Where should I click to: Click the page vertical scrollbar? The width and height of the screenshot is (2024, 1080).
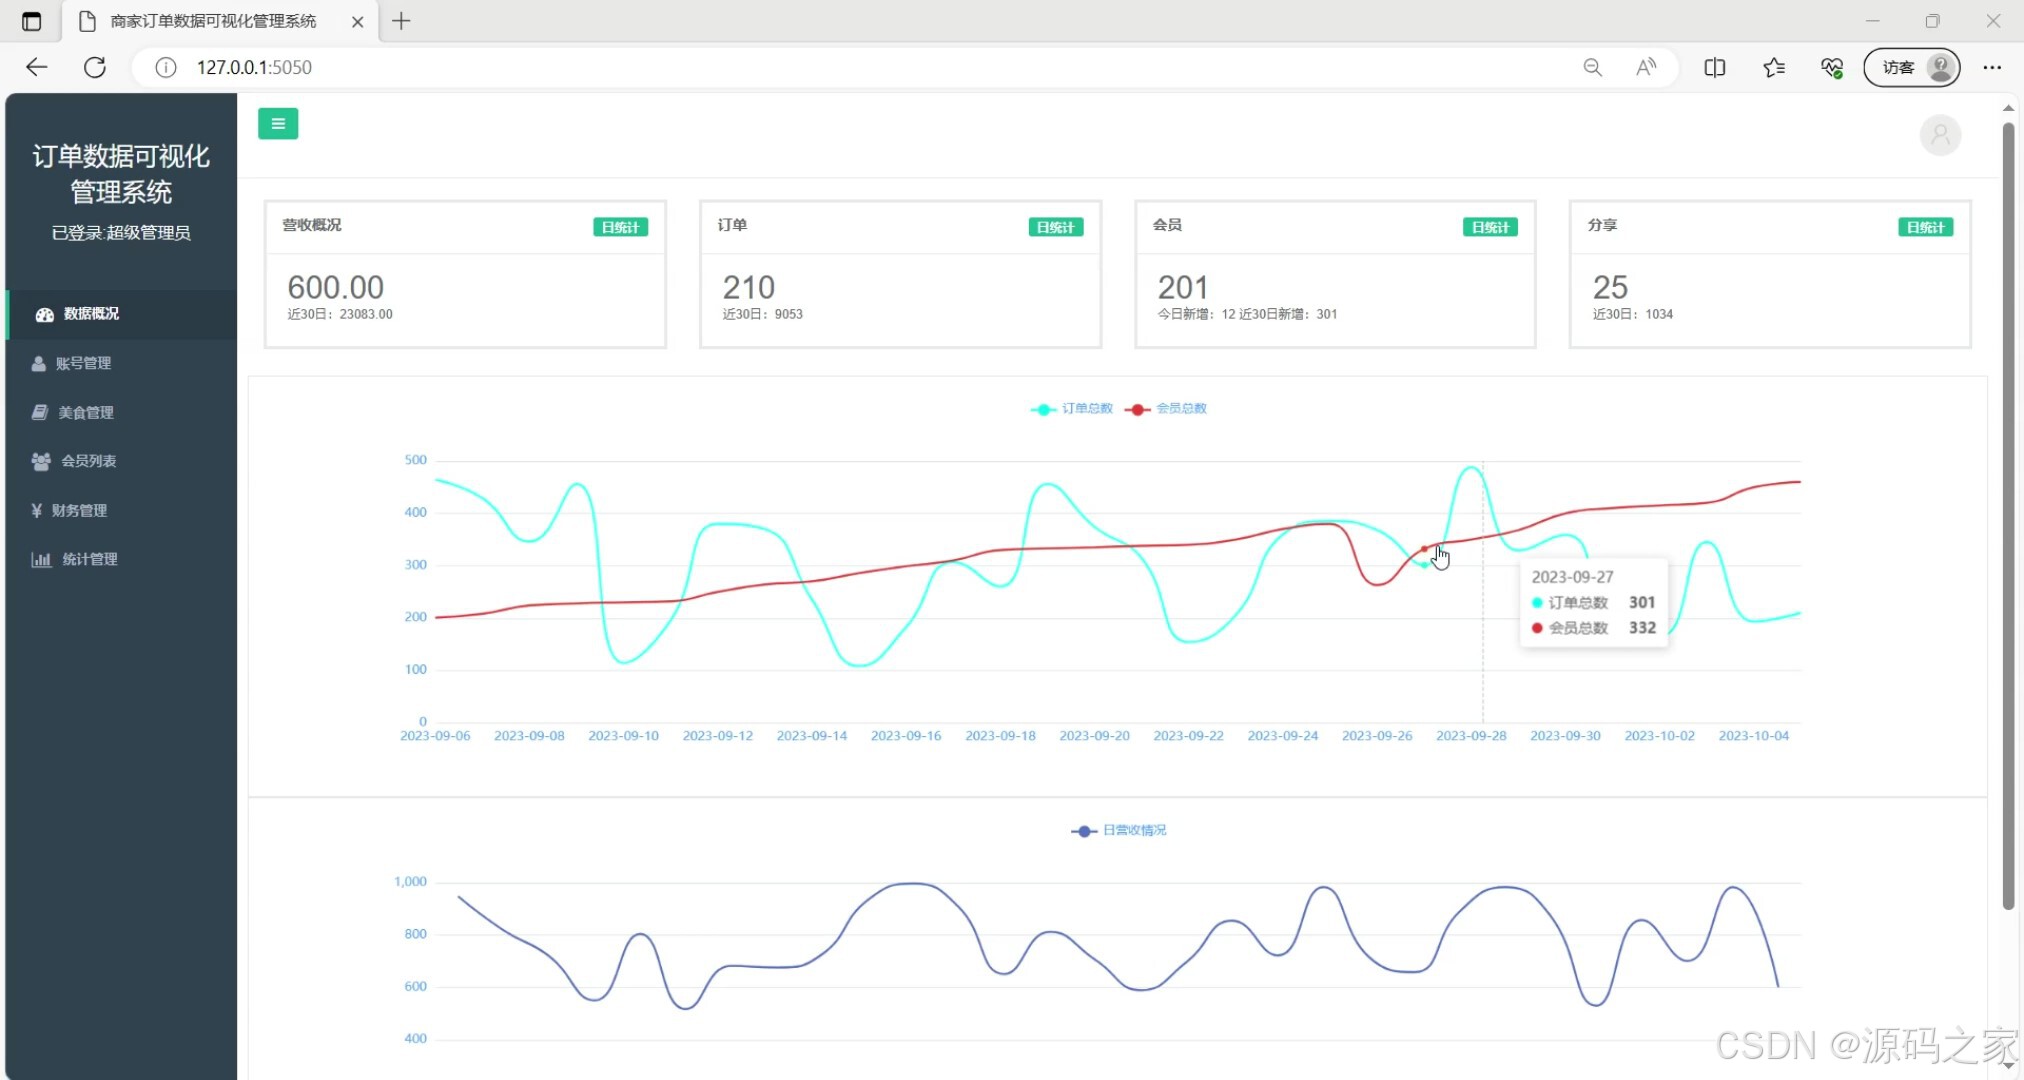coord(2008,516)
